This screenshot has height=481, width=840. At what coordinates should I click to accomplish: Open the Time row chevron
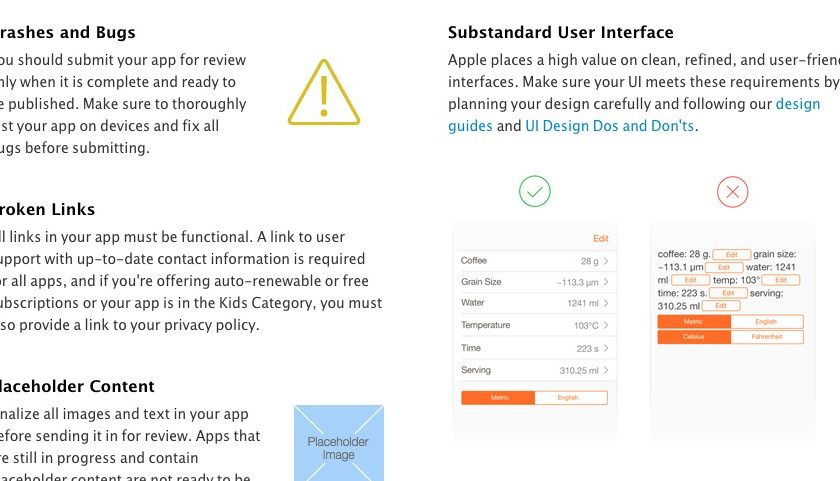pyautogui.click(x=606, y=348)
